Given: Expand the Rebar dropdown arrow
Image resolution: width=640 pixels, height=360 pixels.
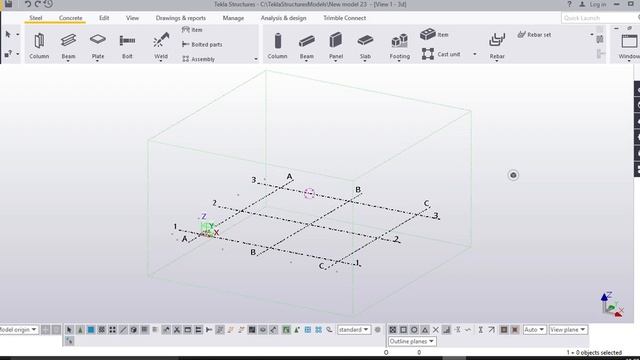Looking at the screenshot, I should [x=497, y=61].
